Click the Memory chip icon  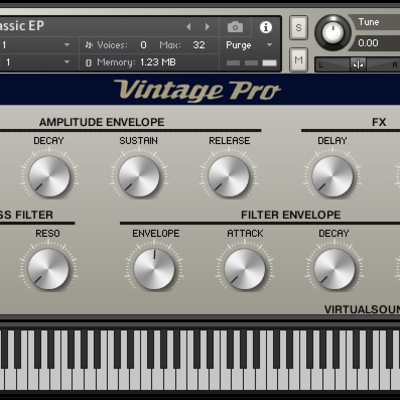88,63
